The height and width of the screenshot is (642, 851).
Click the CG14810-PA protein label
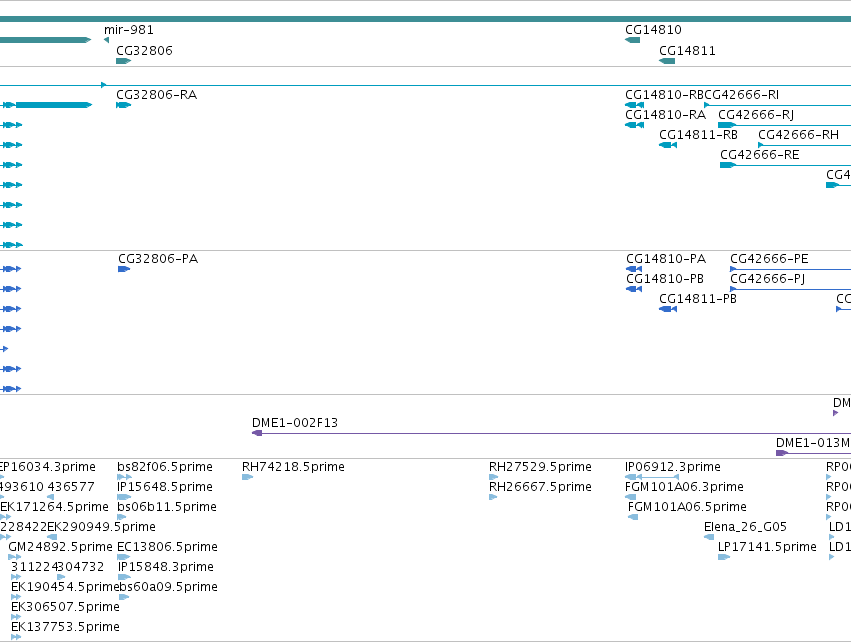(x=666, y=259)
